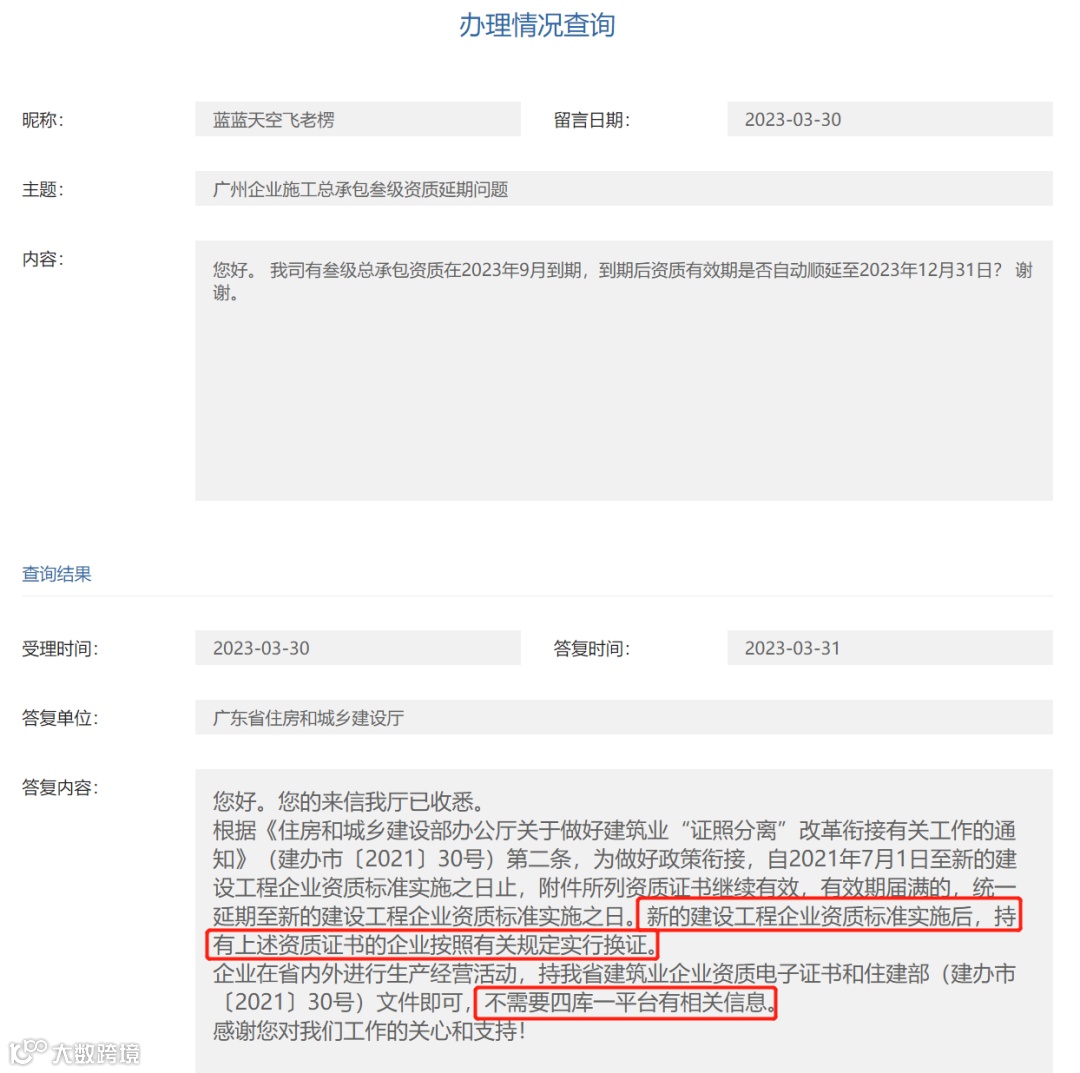Click the 主题 label
The image size is (1080, 1073).
(43, 189)
